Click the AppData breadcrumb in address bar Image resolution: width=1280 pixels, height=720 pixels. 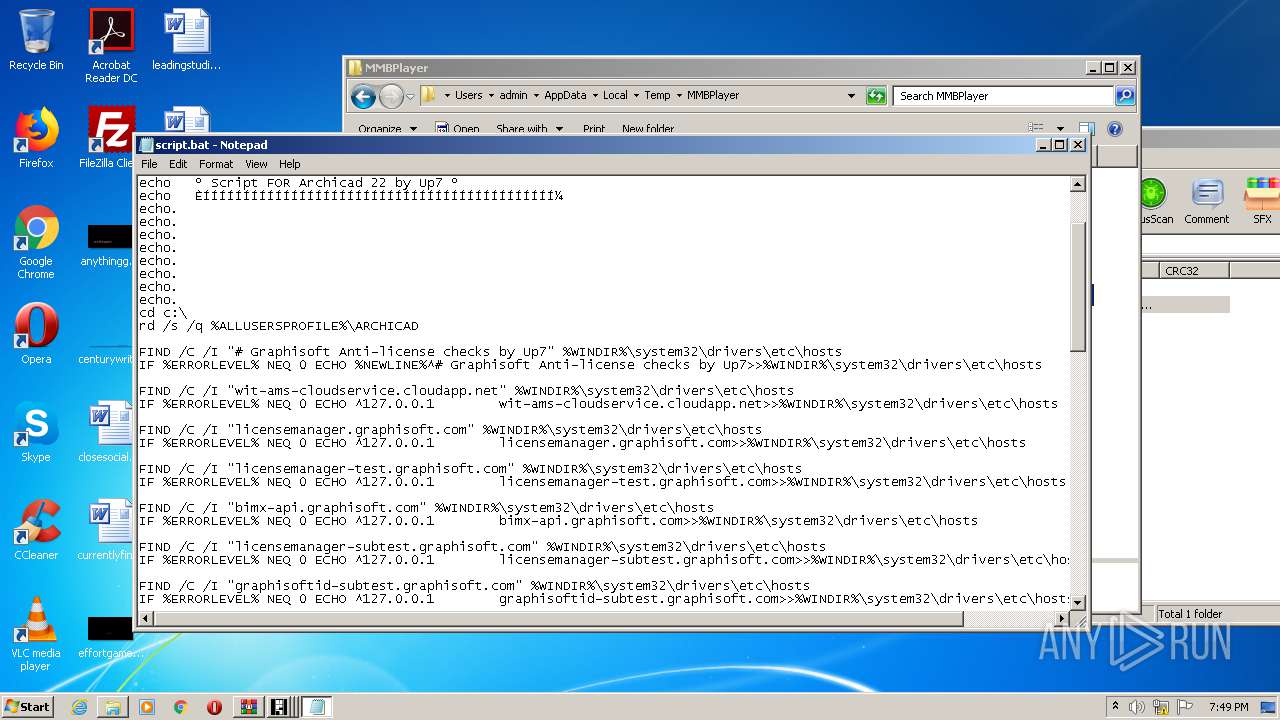tap(565, 95)
